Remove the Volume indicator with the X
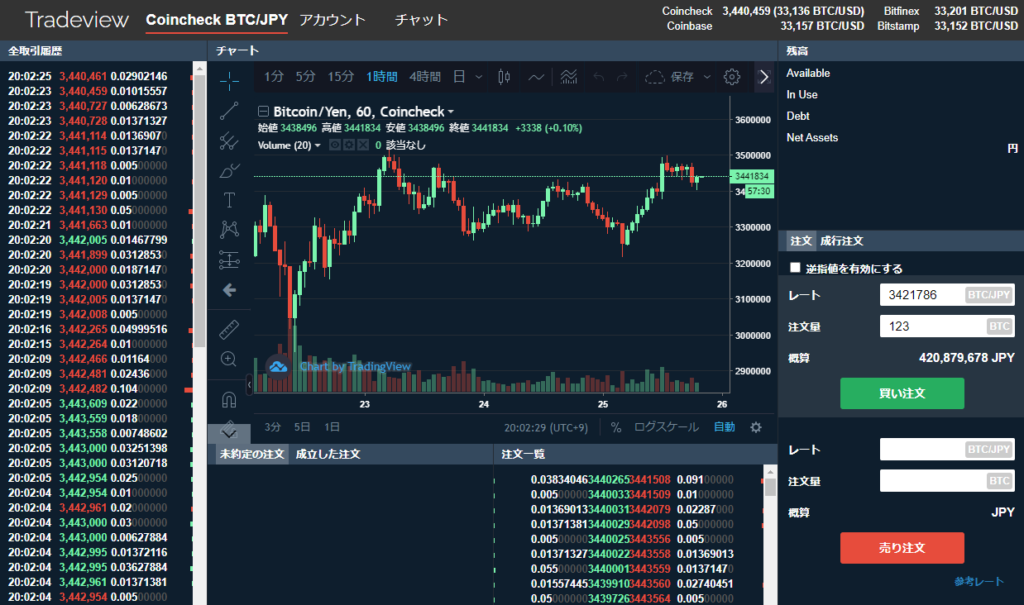 pos(363,145)
